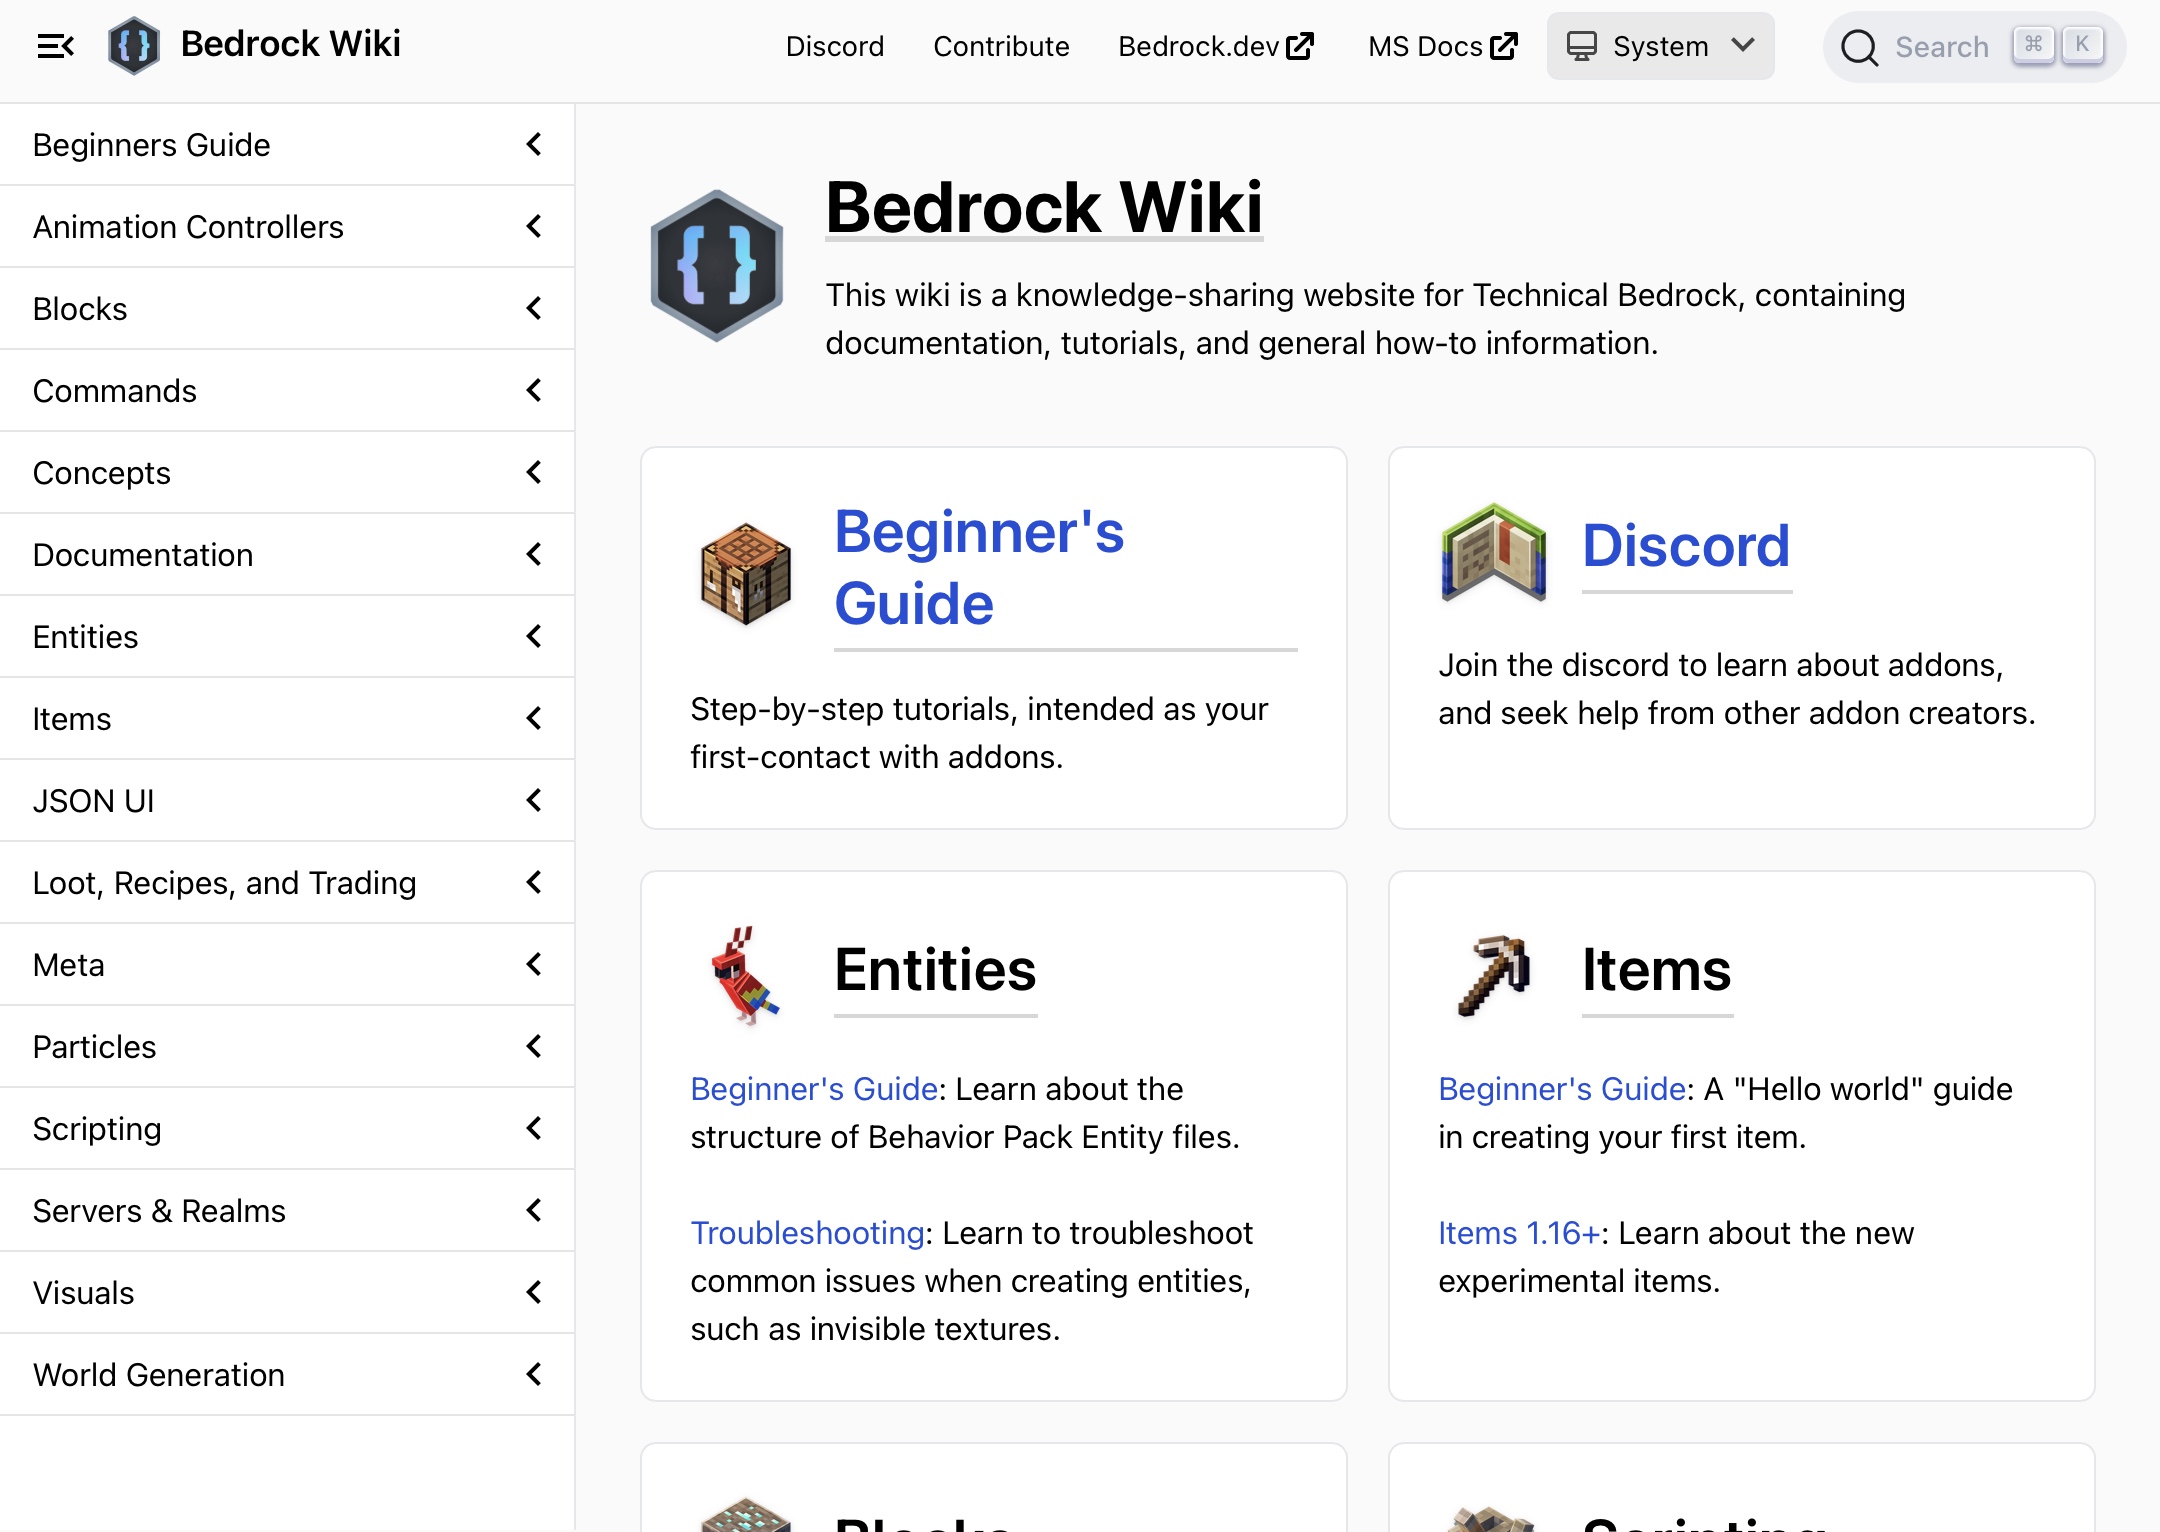Open the Discord card heading link
The height and width of the screenshot is (1532, 2160).
1686,546
